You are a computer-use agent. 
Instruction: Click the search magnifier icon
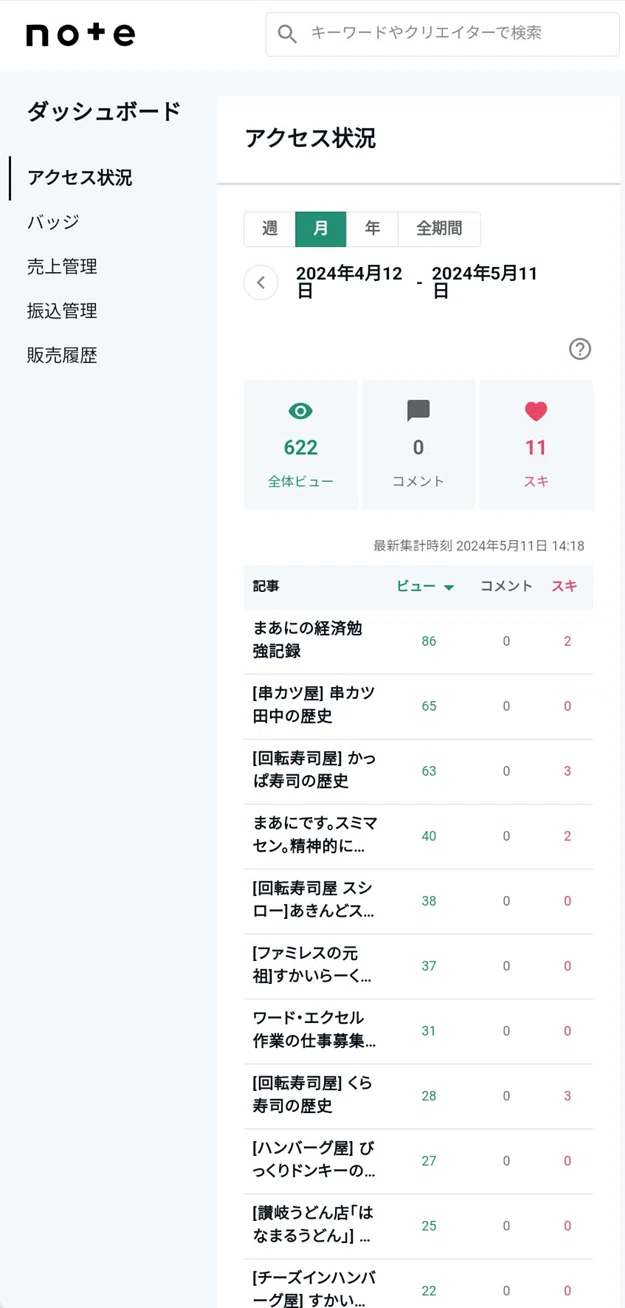288,34
